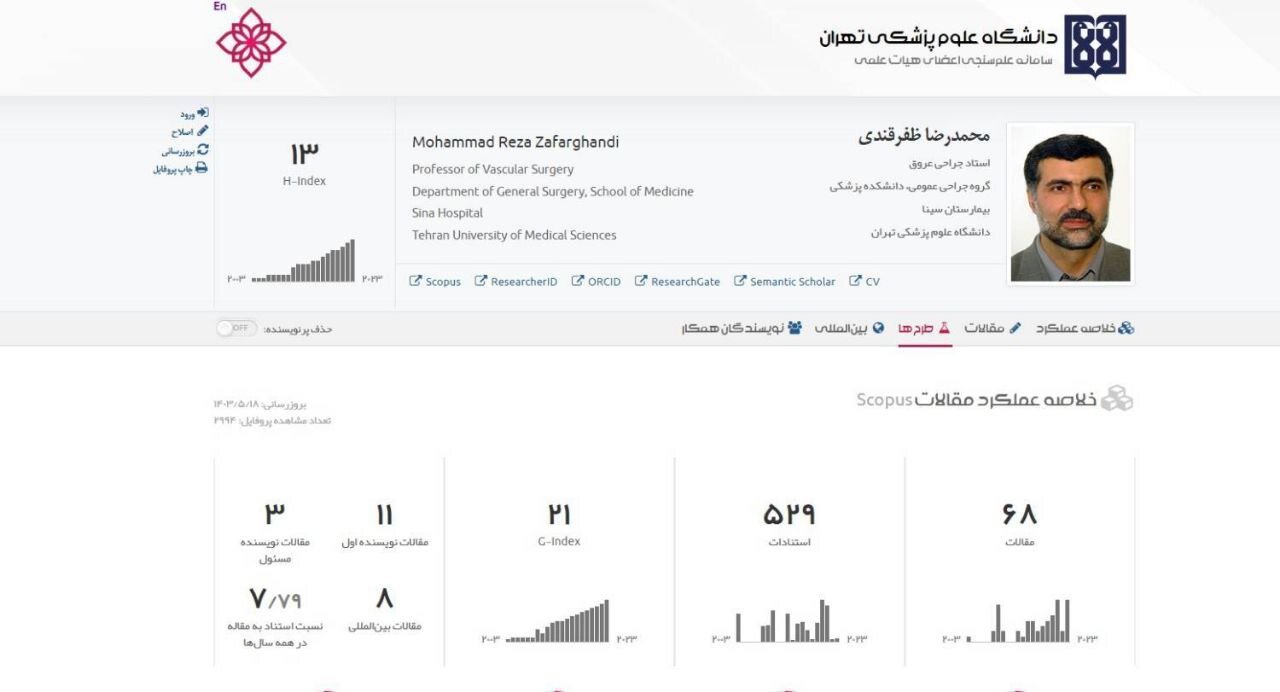Follow the Semantic Scholar link
Viewport: 1280px width, 692px height.
(792, 282)
